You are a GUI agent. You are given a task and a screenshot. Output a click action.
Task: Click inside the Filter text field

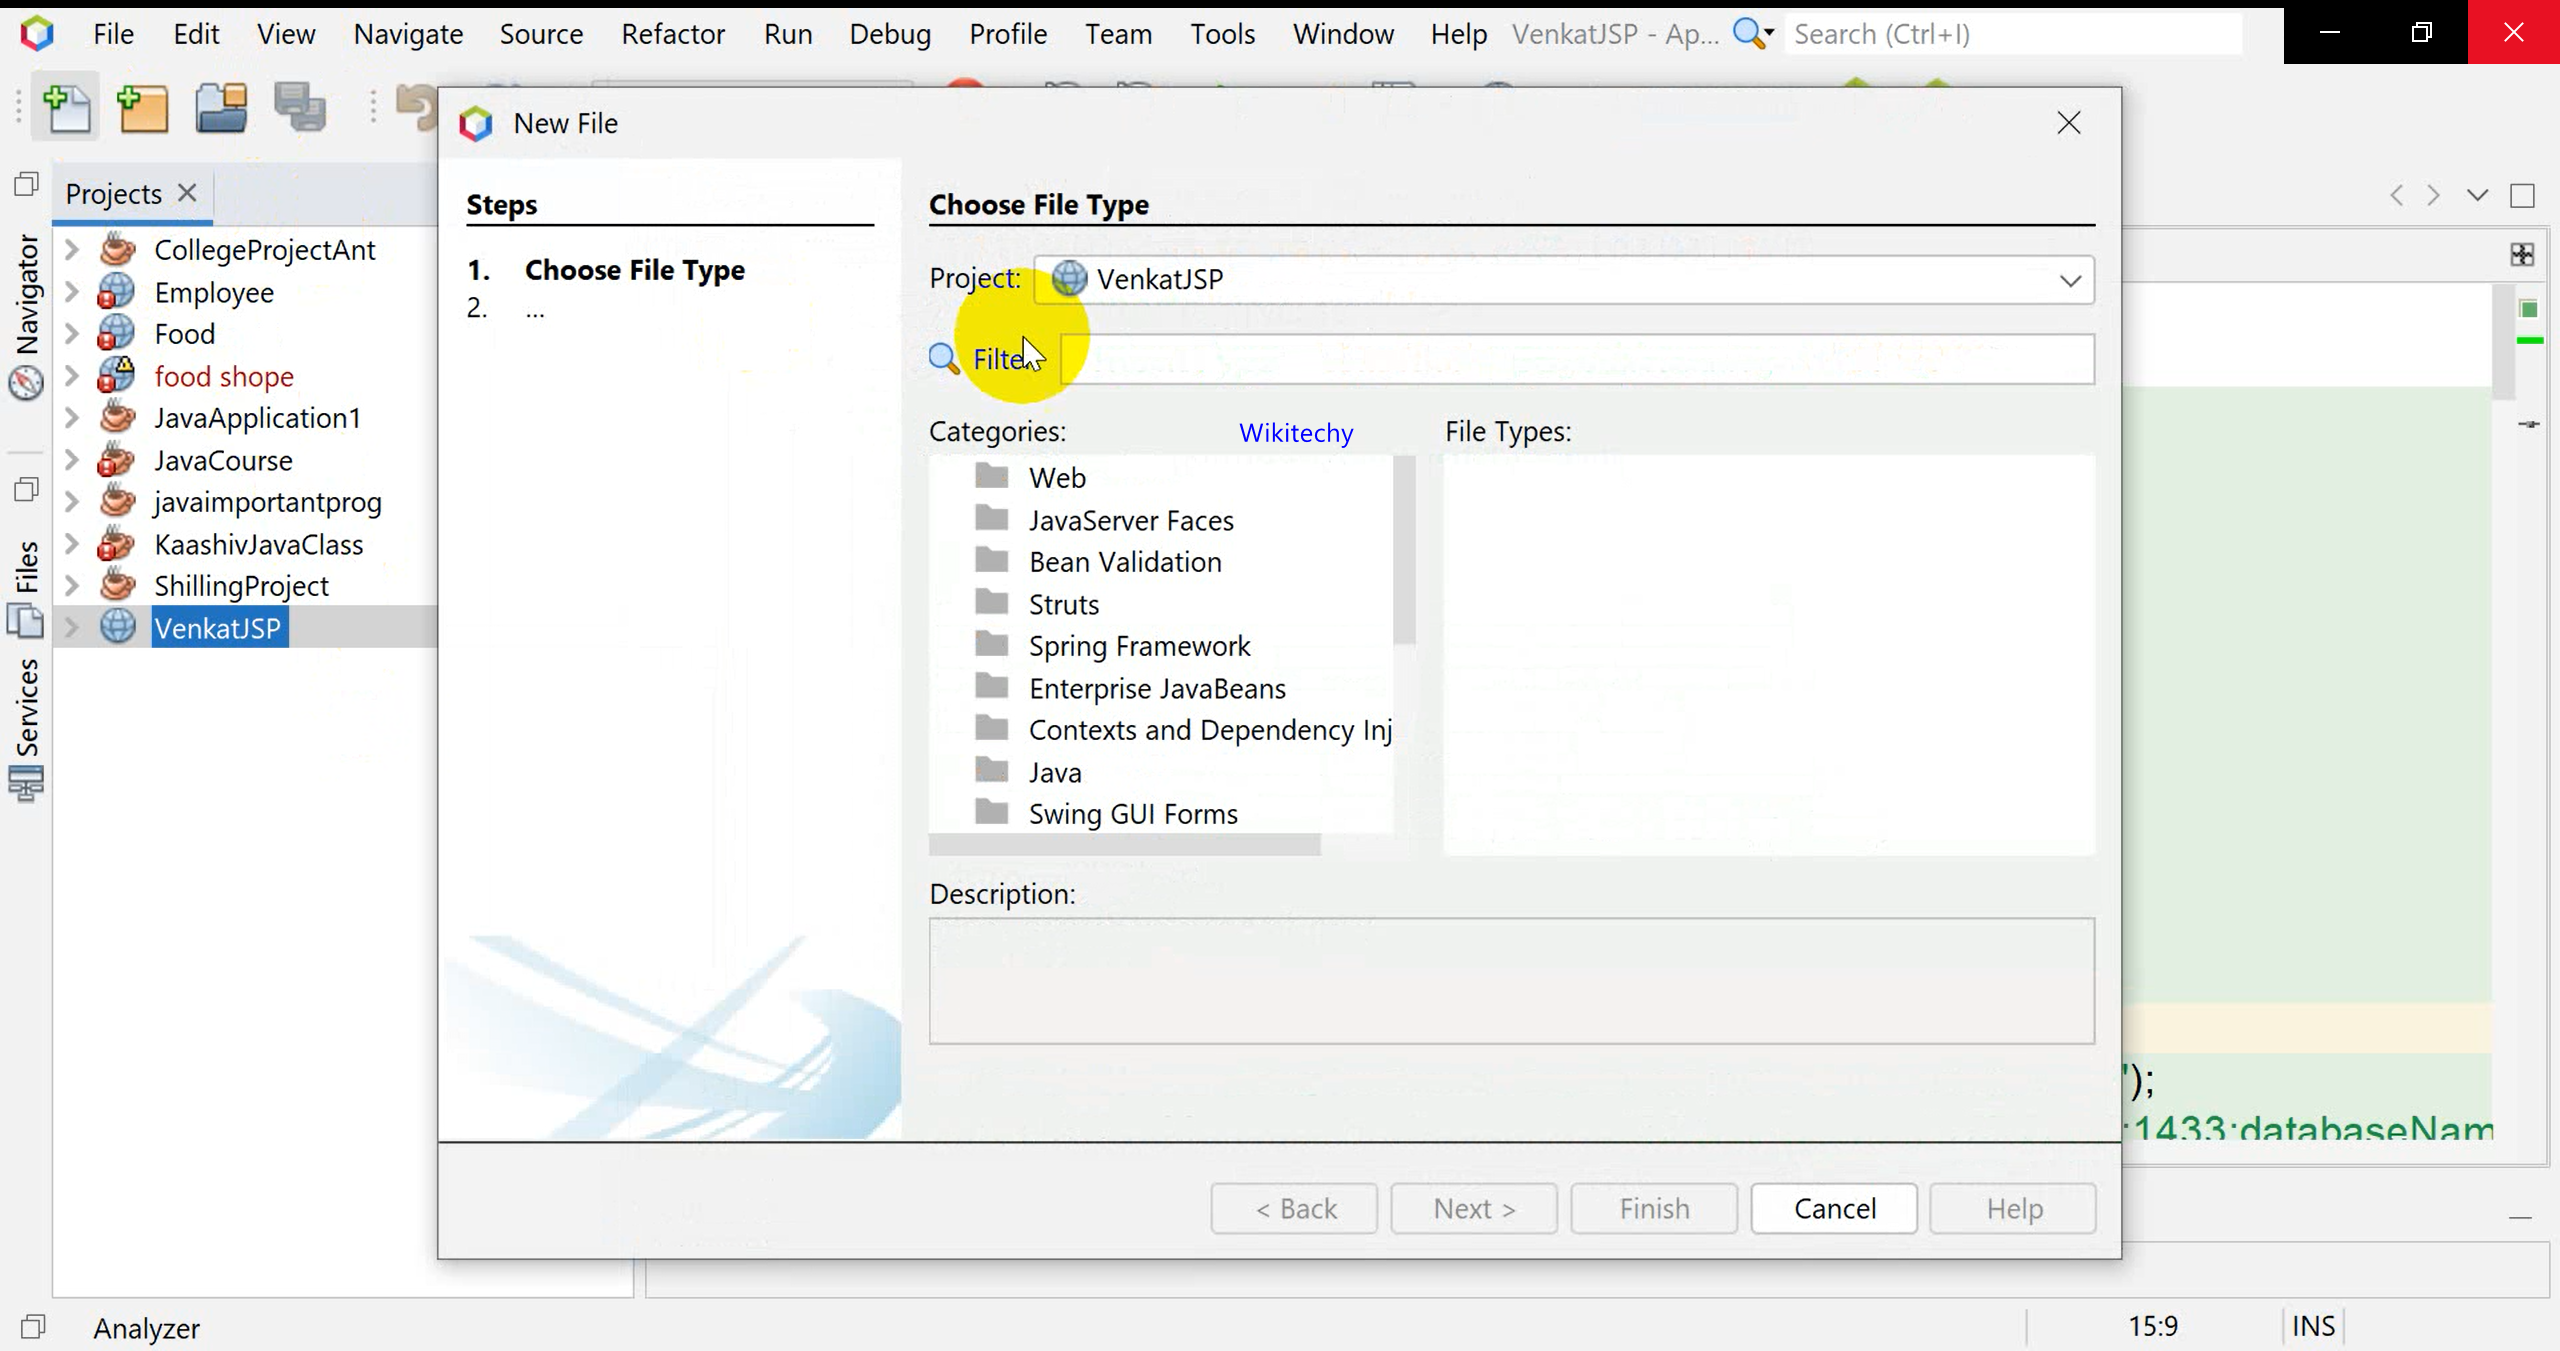click(x=1580, y=359)
